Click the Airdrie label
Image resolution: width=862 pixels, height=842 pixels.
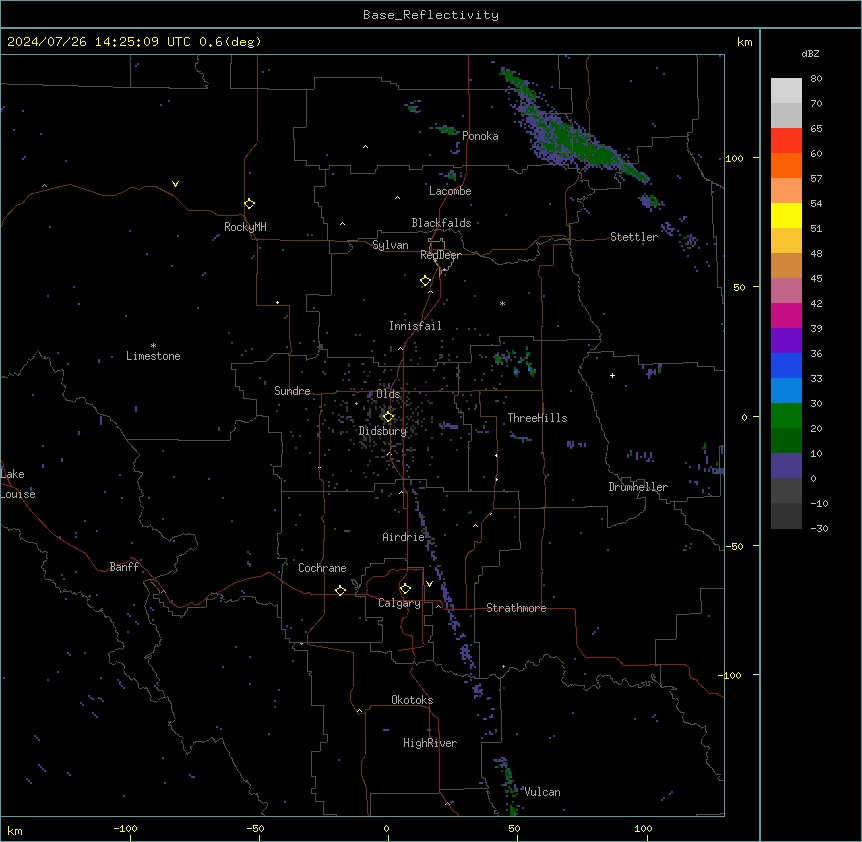pos(403,538)
